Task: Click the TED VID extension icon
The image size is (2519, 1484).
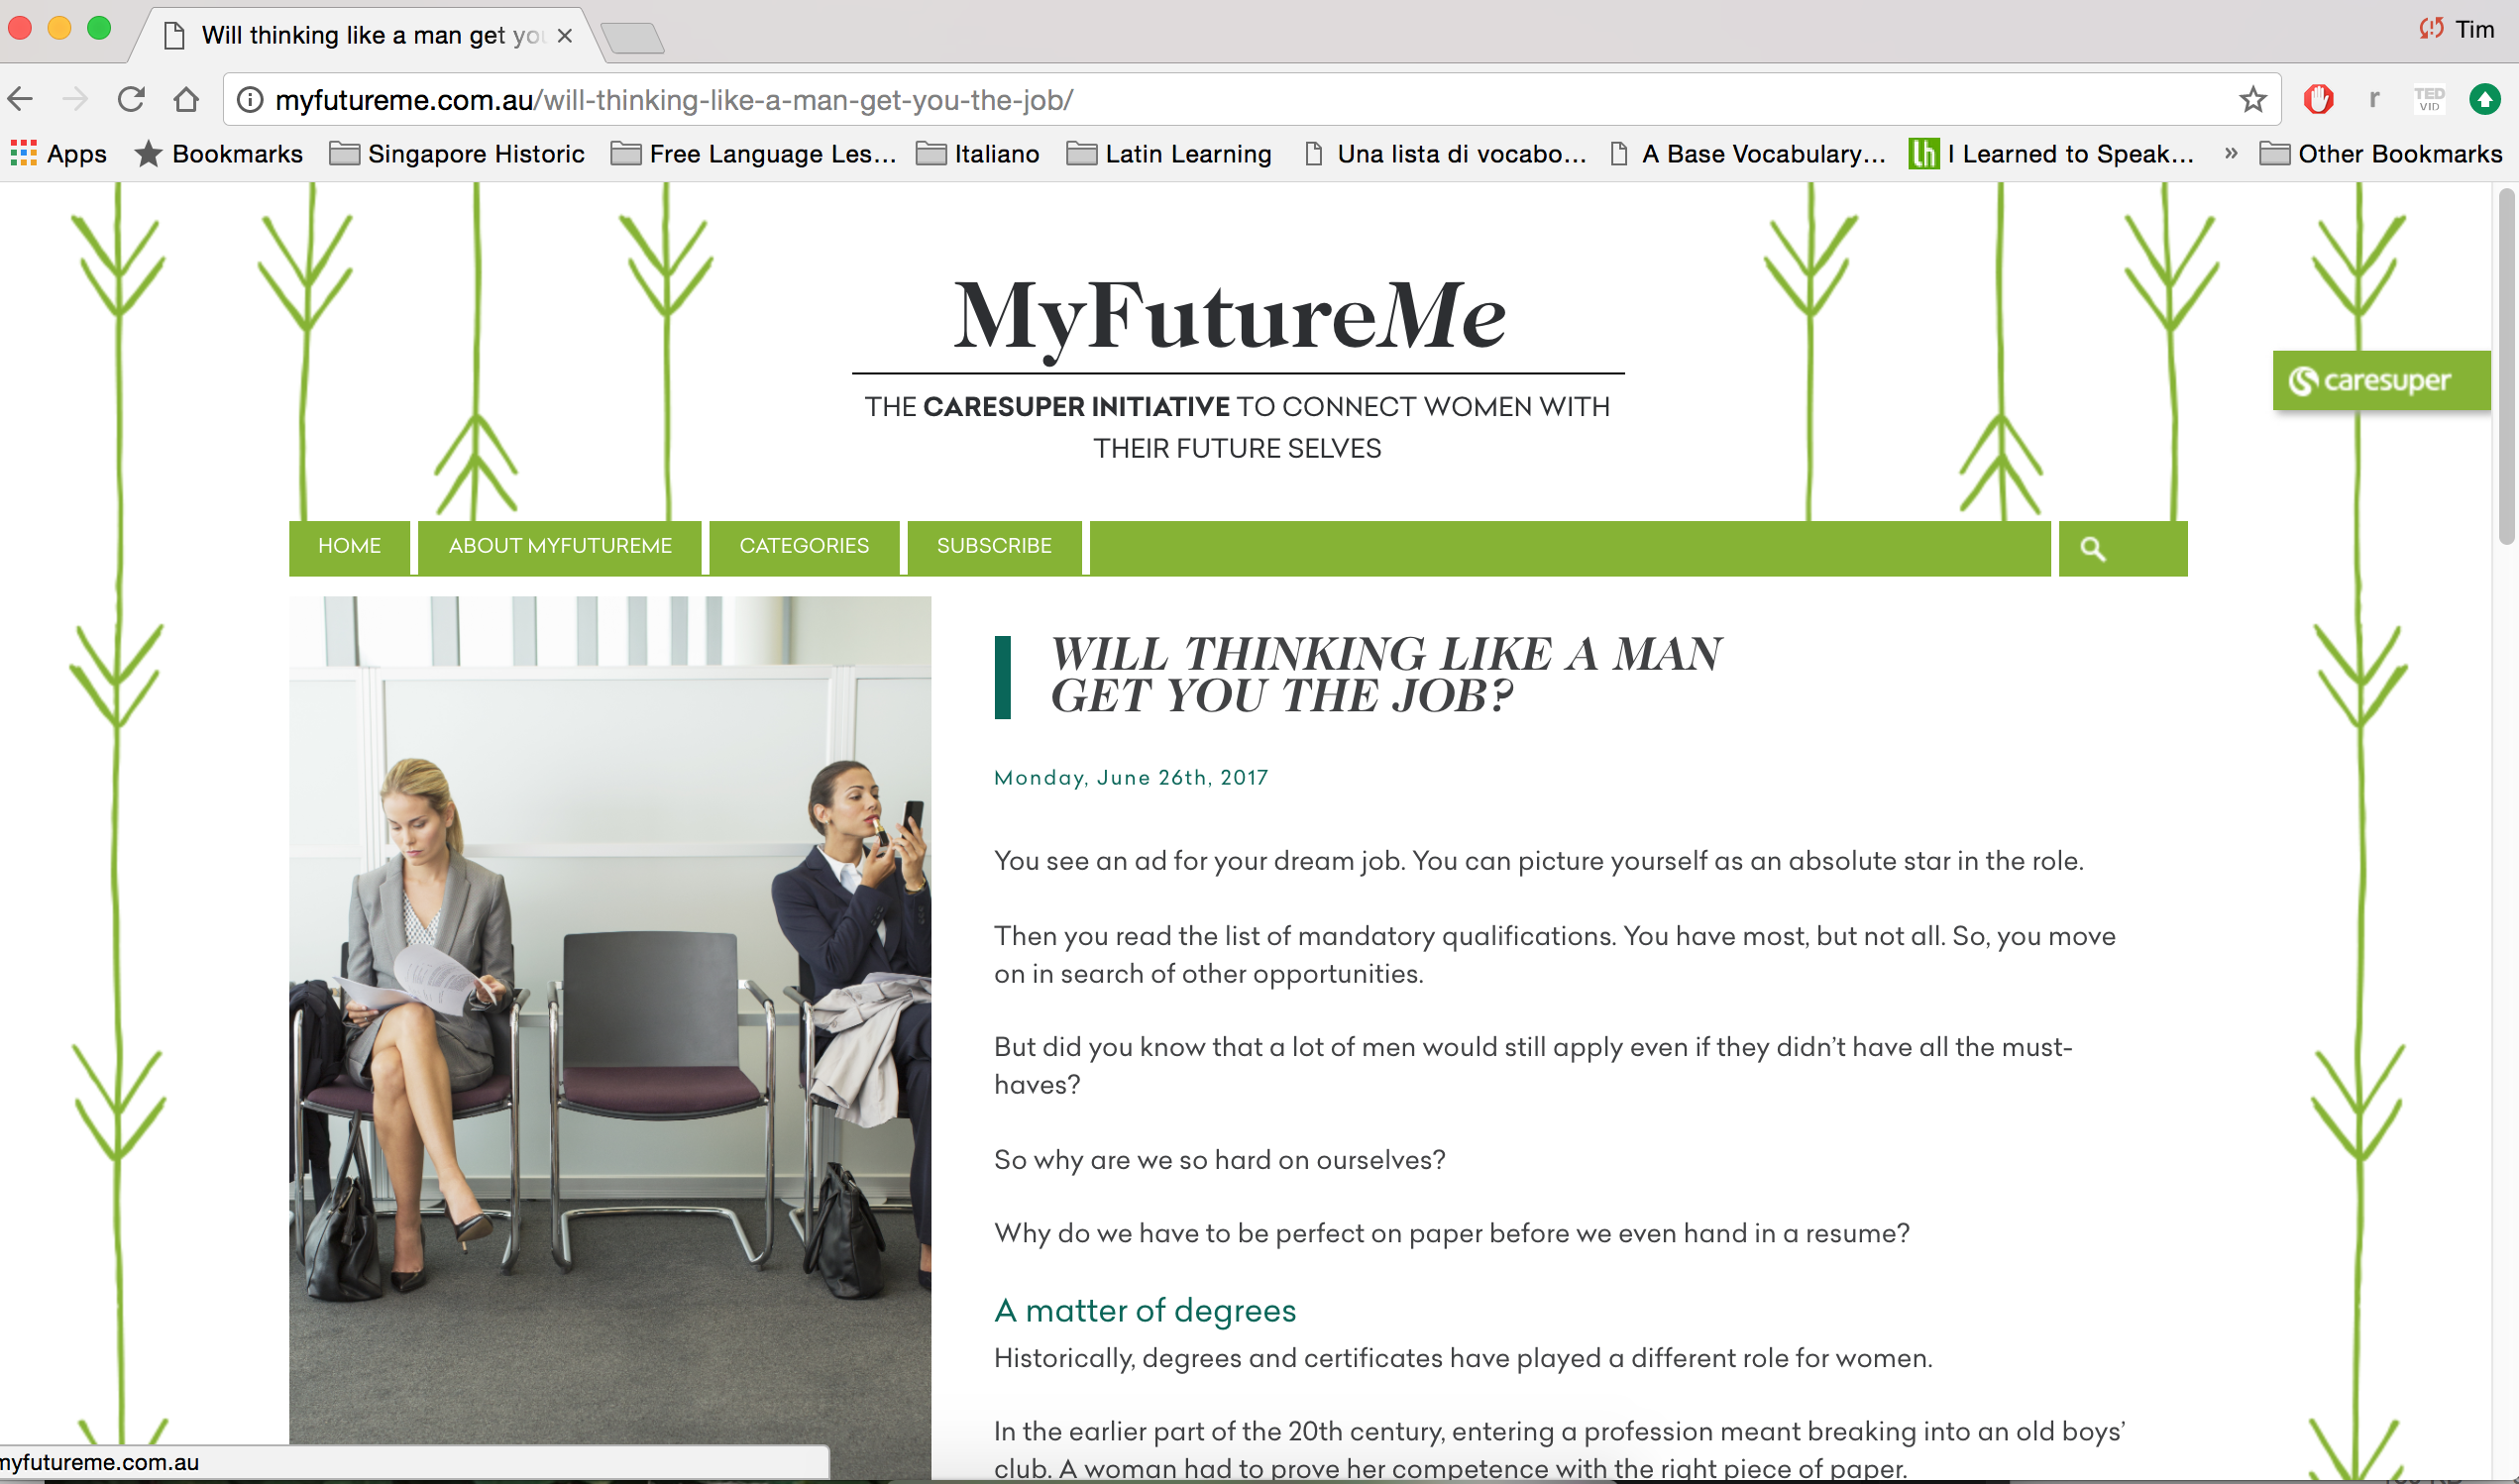Action: (2429, 99)
